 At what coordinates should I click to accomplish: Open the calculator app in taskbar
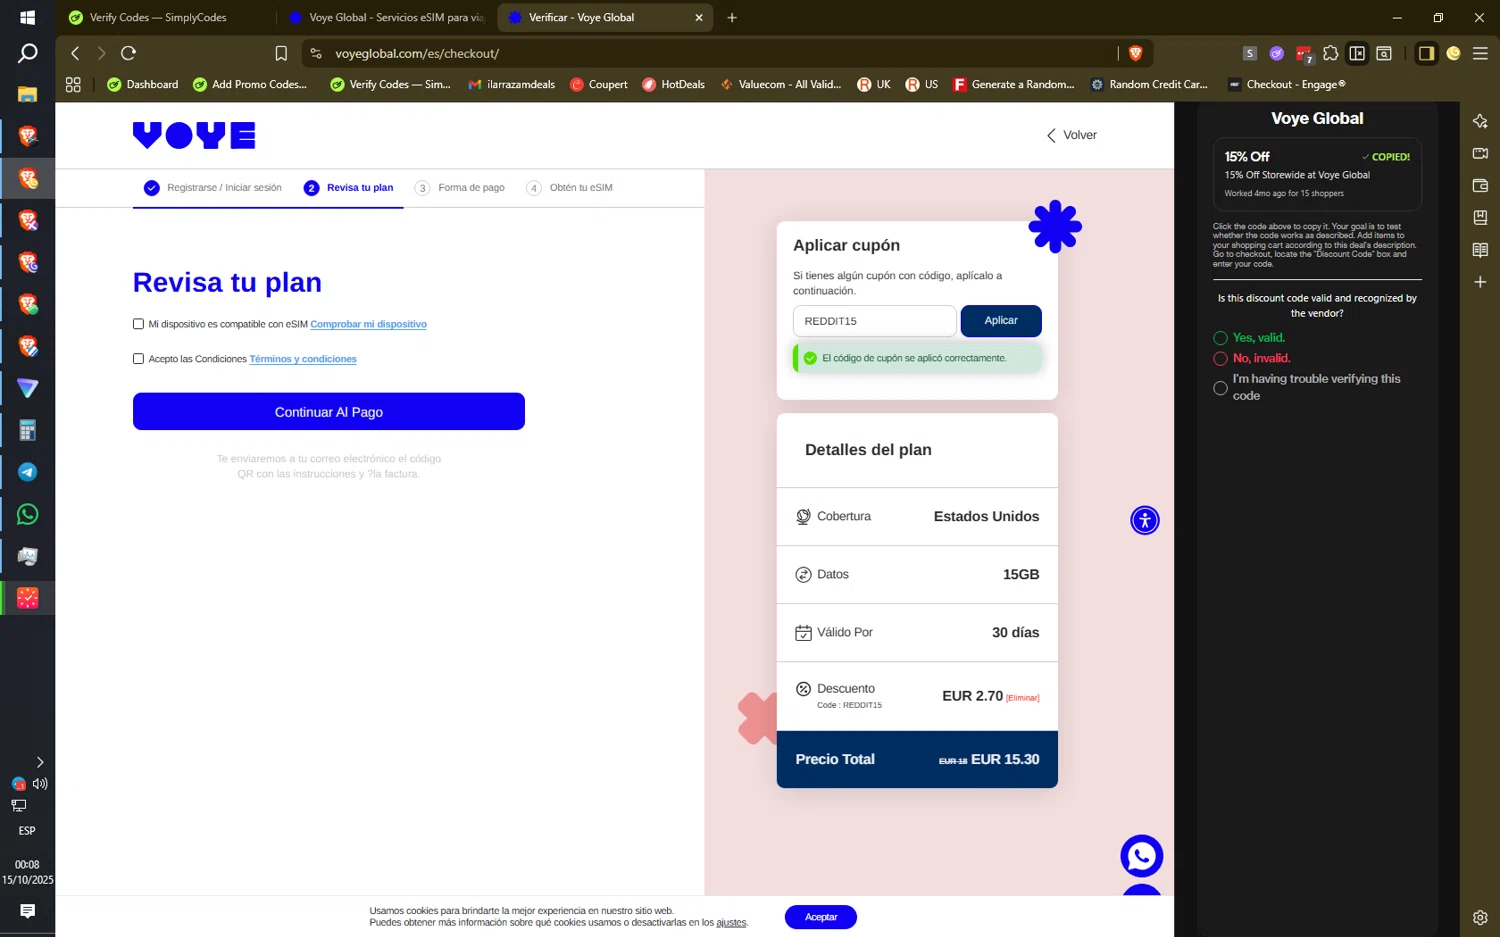27,430
